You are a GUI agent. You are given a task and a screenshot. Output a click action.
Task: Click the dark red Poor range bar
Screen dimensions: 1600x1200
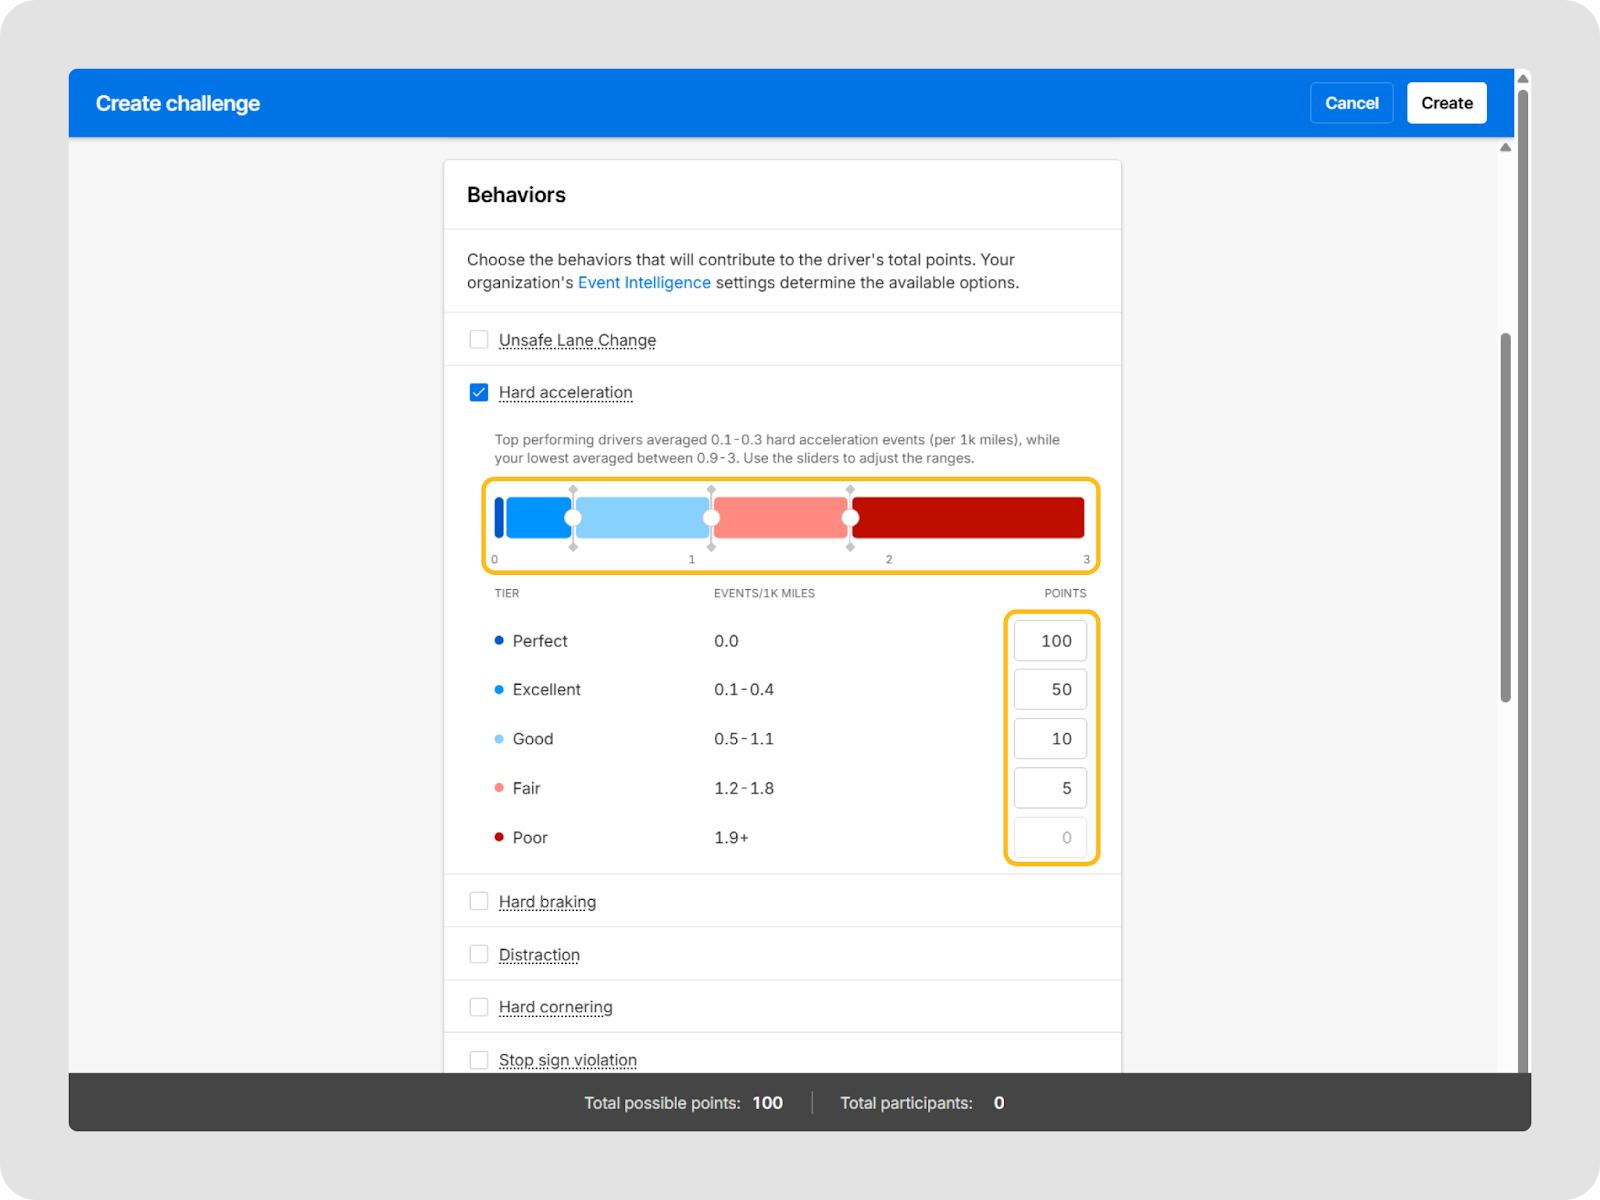pyautogui.click(x=968, y=518)
